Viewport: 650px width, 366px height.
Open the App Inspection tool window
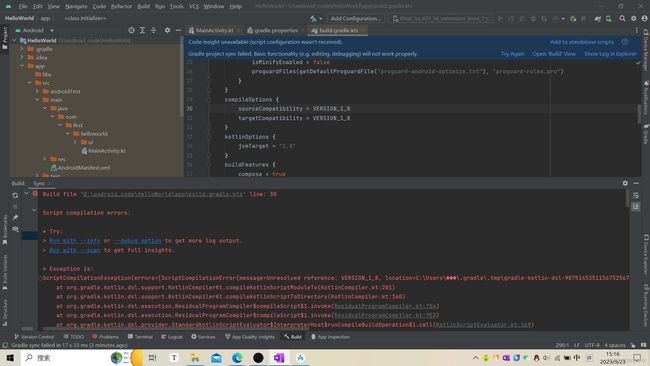tap(330, 337)
